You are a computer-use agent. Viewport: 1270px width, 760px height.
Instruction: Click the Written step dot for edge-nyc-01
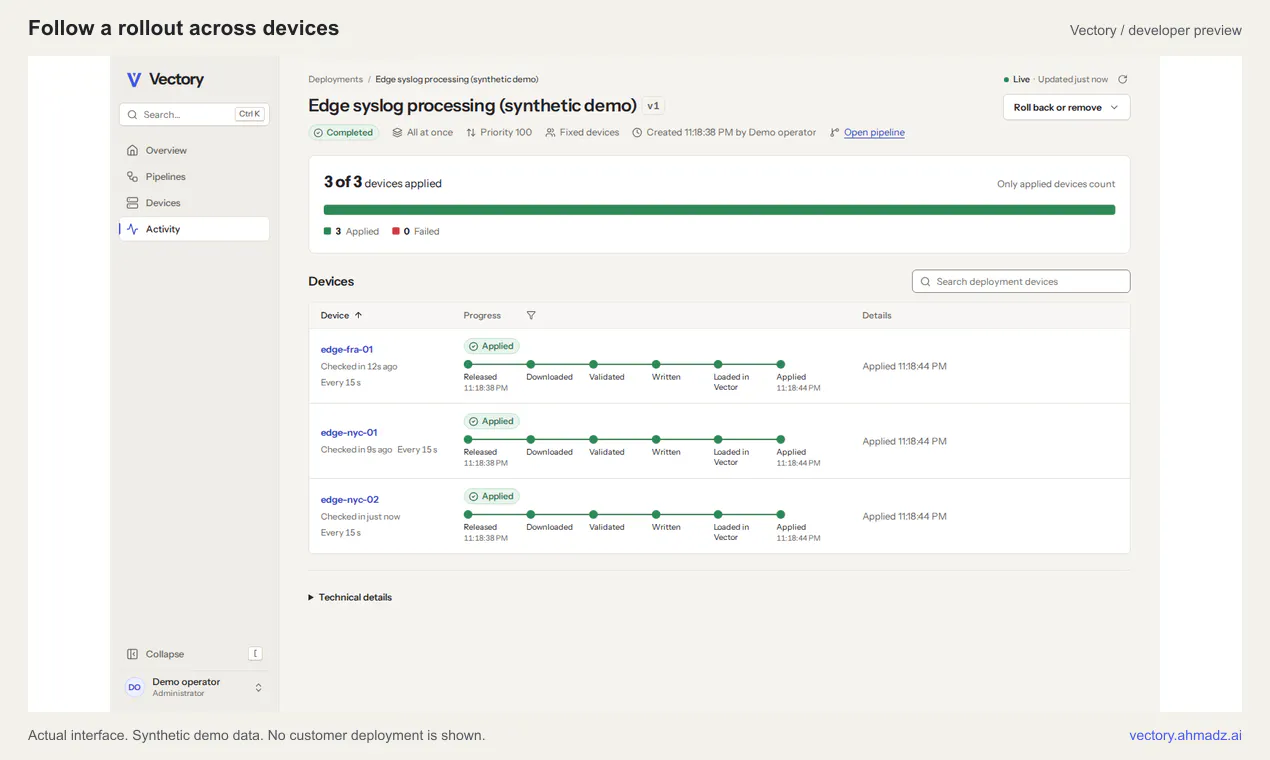tap(656, 439)
